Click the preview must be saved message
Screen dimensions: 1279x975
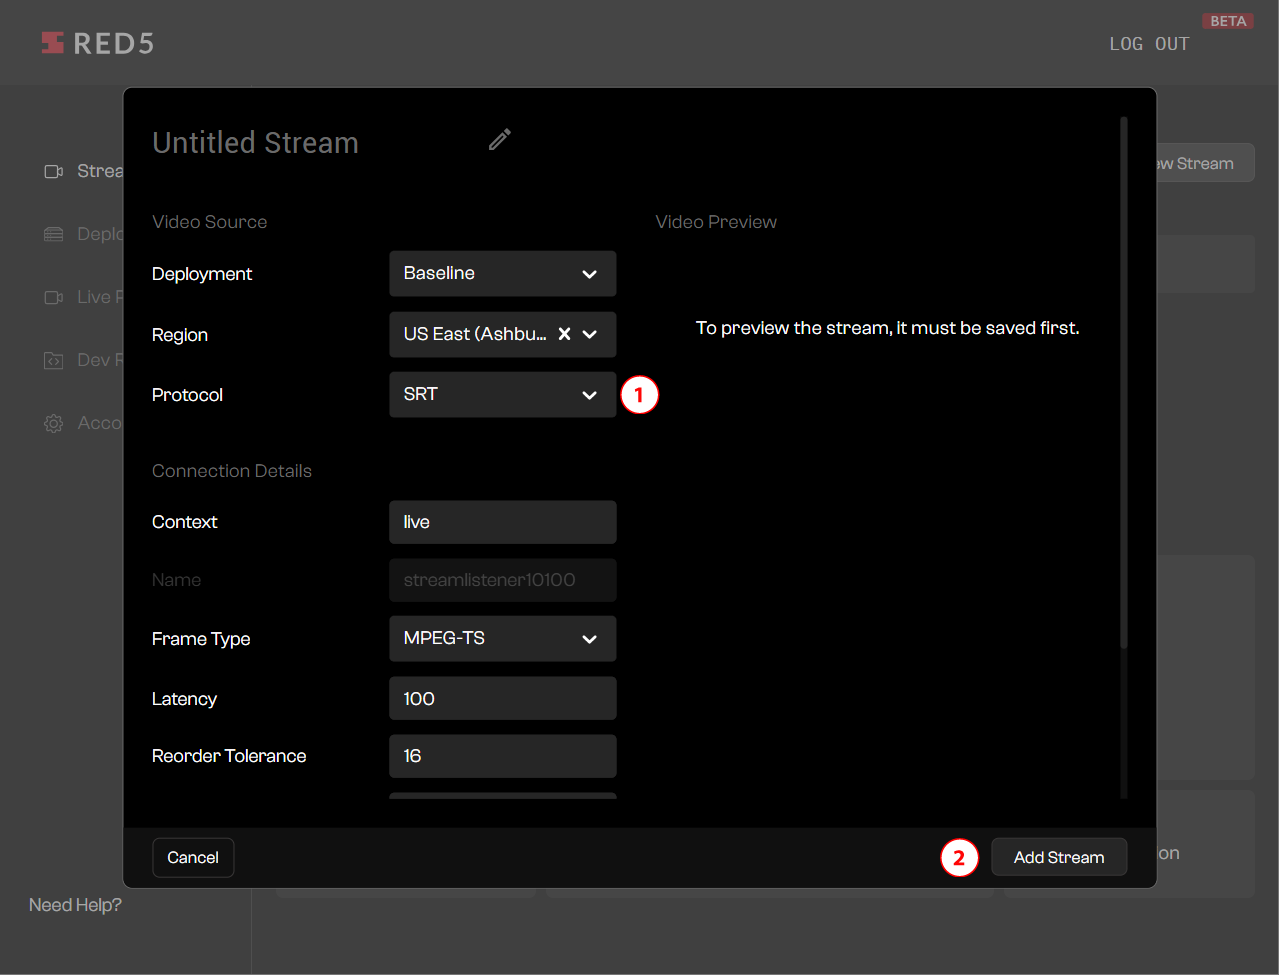click(x=888, y=328)
